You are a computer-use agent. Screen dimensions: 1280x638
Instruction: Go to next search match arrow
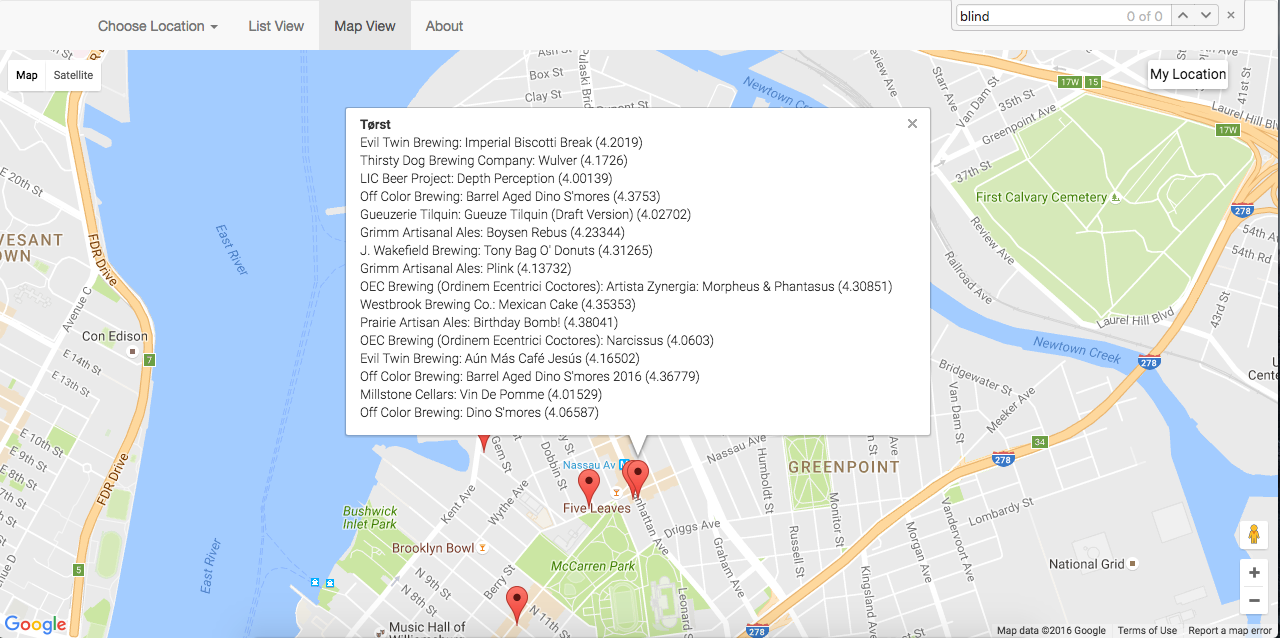1207,15
